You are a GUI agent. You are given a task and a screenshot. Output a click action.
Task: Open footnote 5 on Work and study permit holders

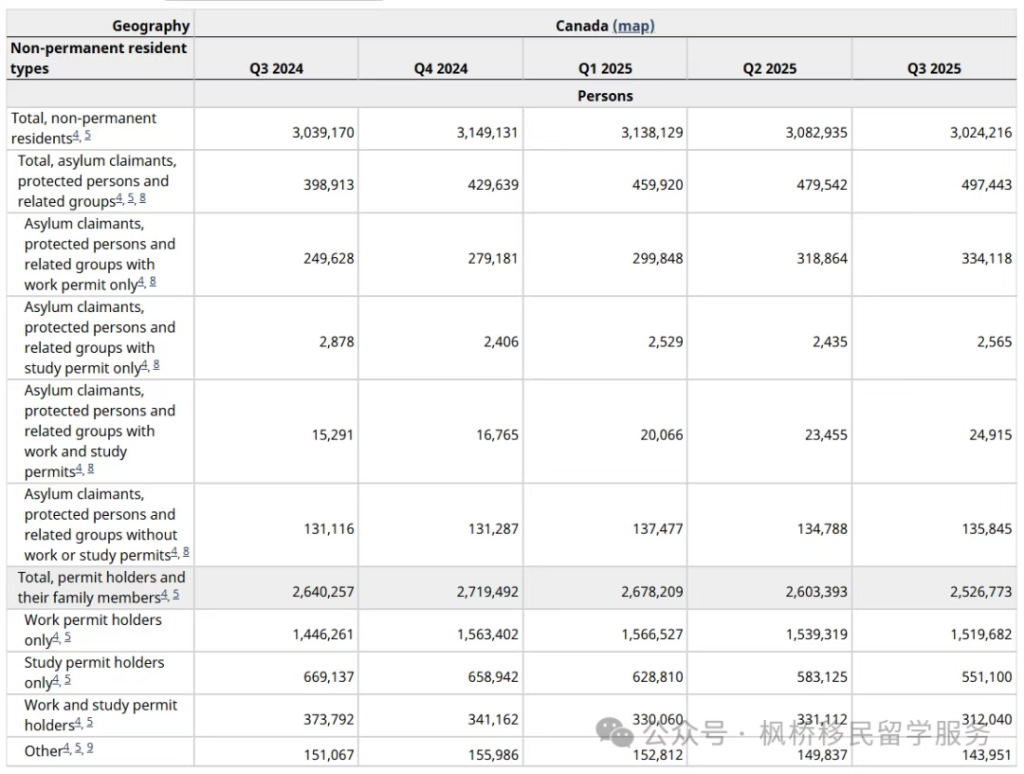pyautogui.click(x=89, y=722)
